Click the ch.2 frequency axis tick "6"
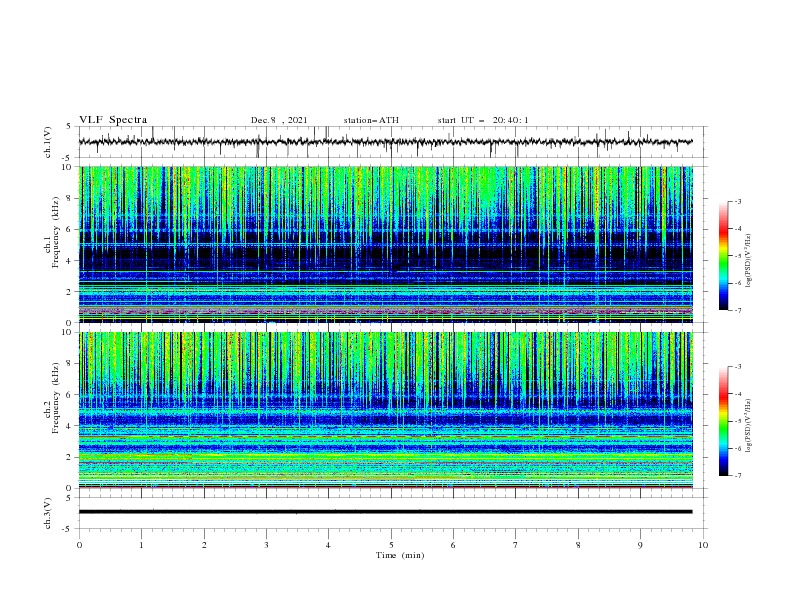792x612 pixels. pyautogui.click(x=70, y=394)
